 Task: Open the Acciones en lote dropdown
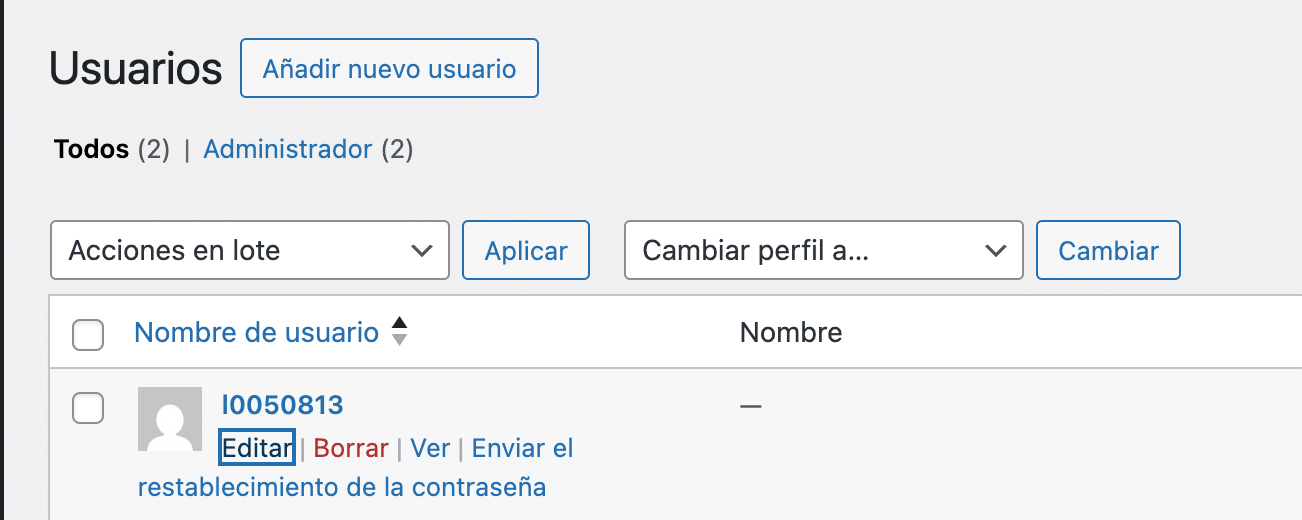(249, 250)
